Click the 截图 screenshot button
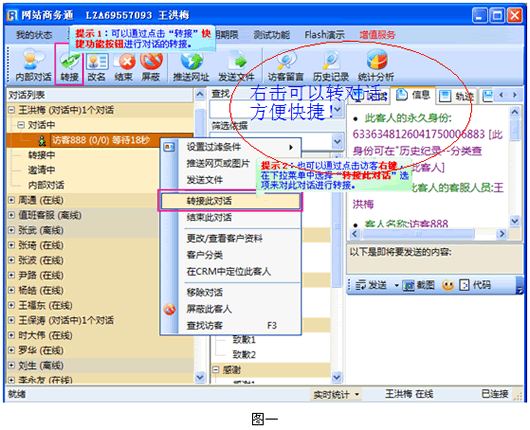 pyautogui.click(x=419, y=285)
